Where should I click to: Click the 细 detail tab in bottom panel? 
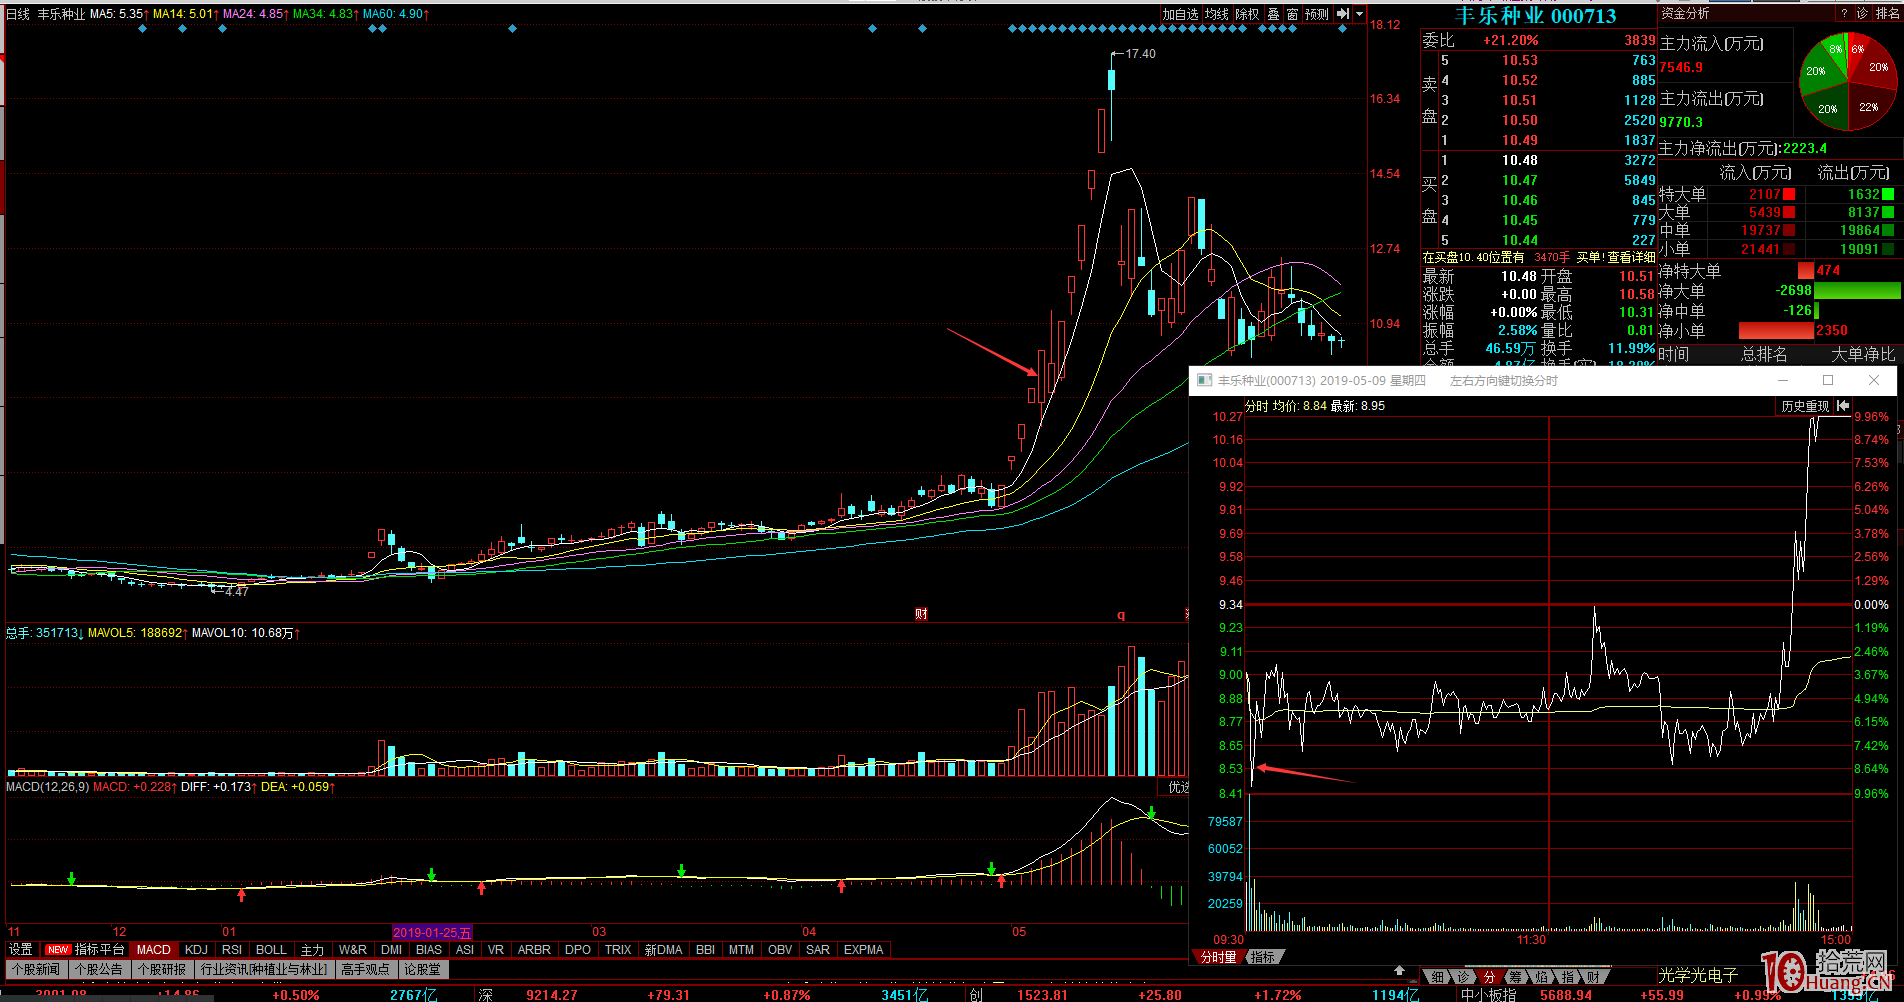1438,976
